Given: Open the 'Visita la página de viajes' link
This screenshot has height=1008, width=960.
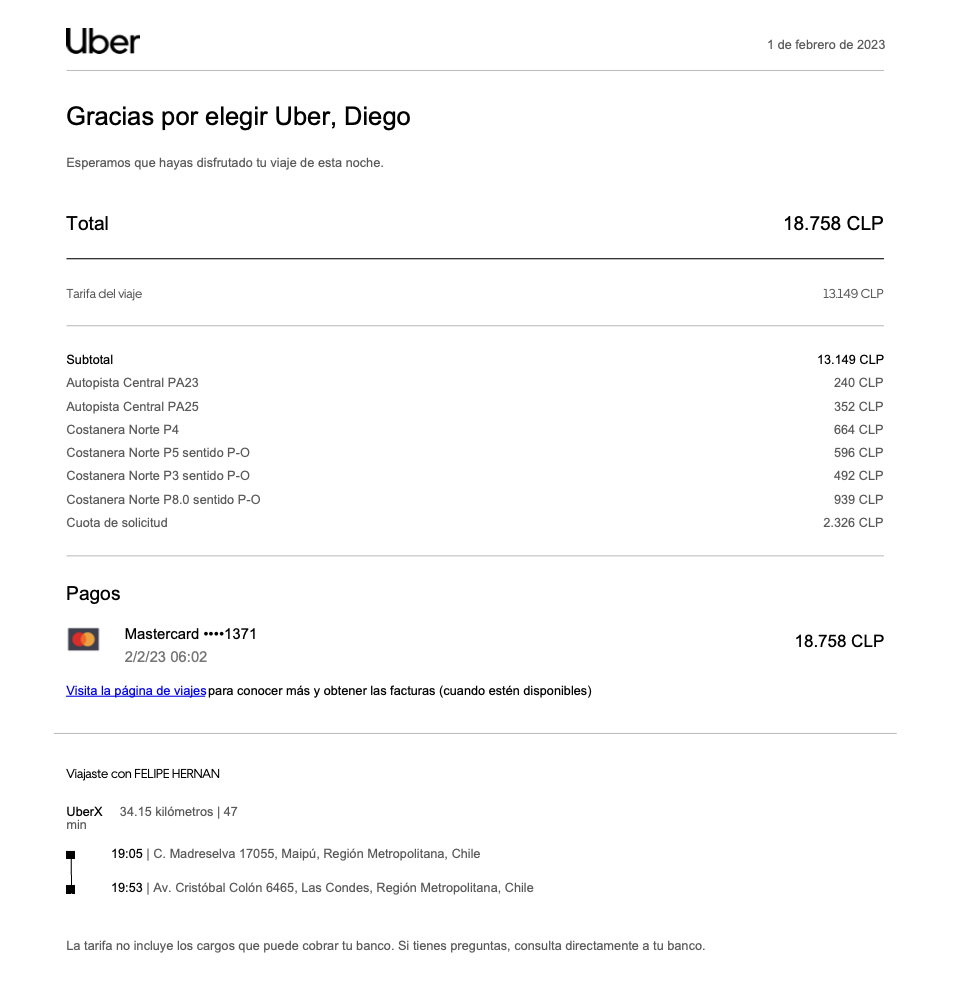Looking at the screenshot, I should [136, 691].
